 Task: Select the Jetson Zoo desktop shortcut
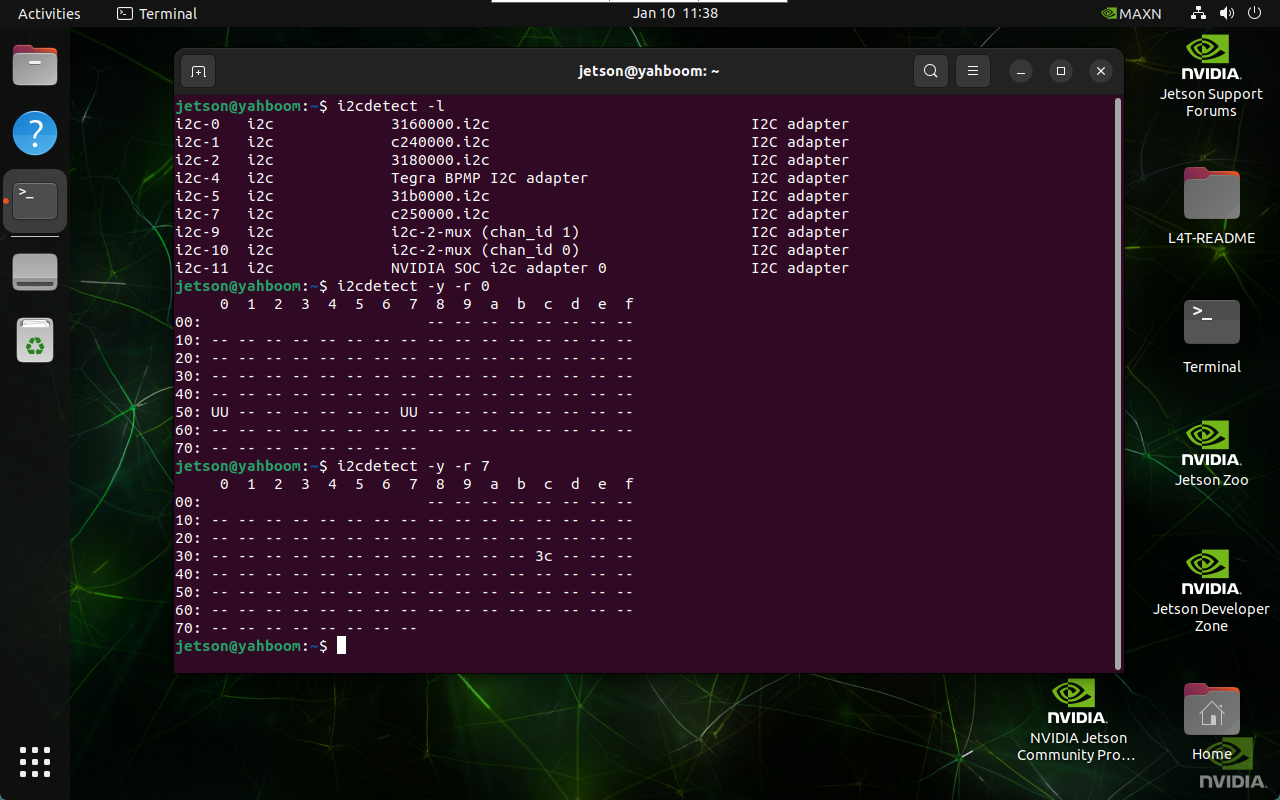(x=1211, y=453)
